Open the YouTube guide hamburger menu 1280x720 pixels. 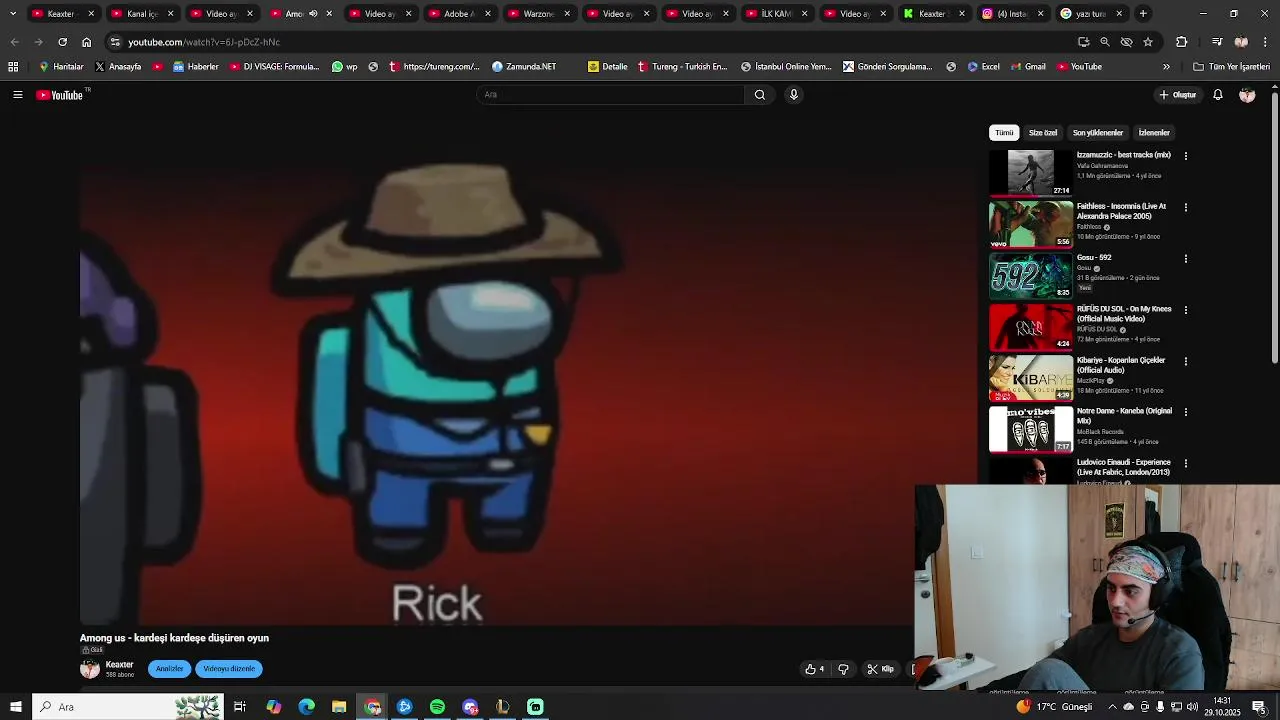click(x=17, y=95)
